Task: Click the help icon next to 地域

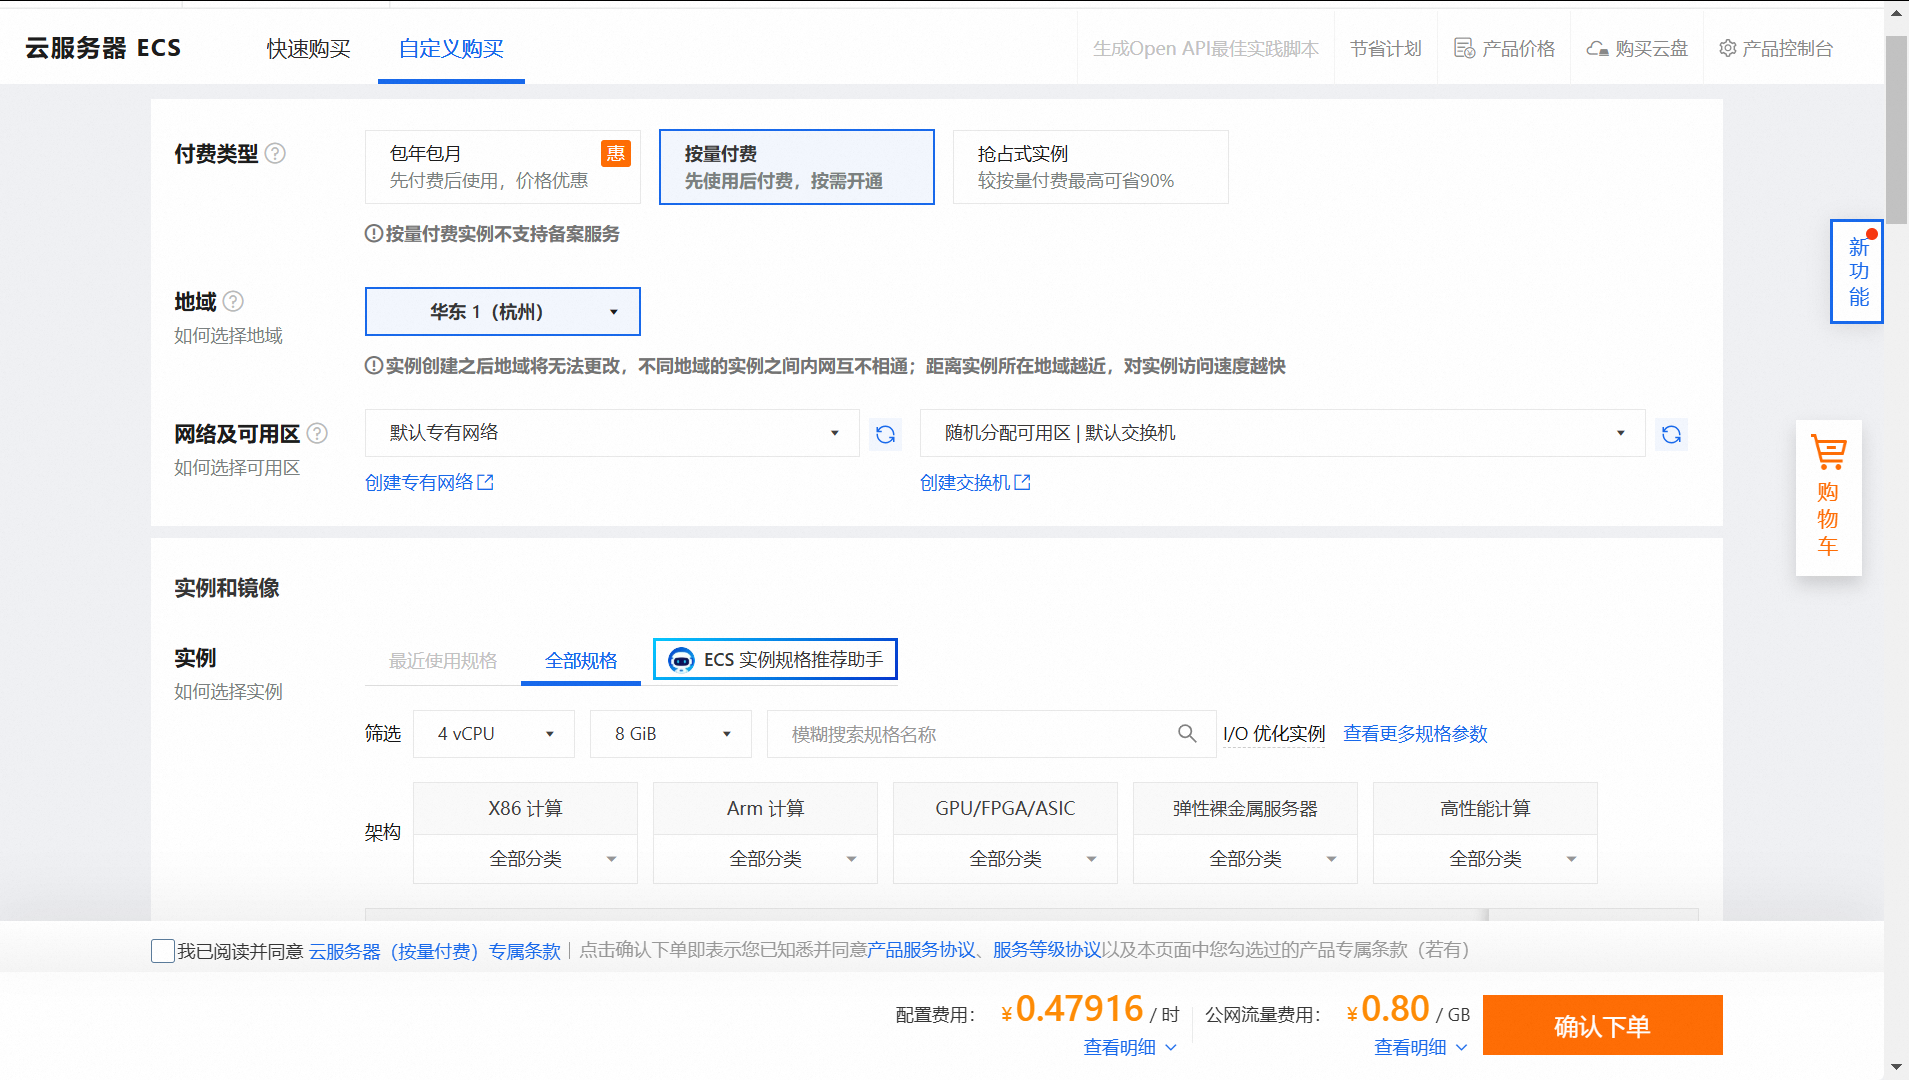Action: coord(233,301)
